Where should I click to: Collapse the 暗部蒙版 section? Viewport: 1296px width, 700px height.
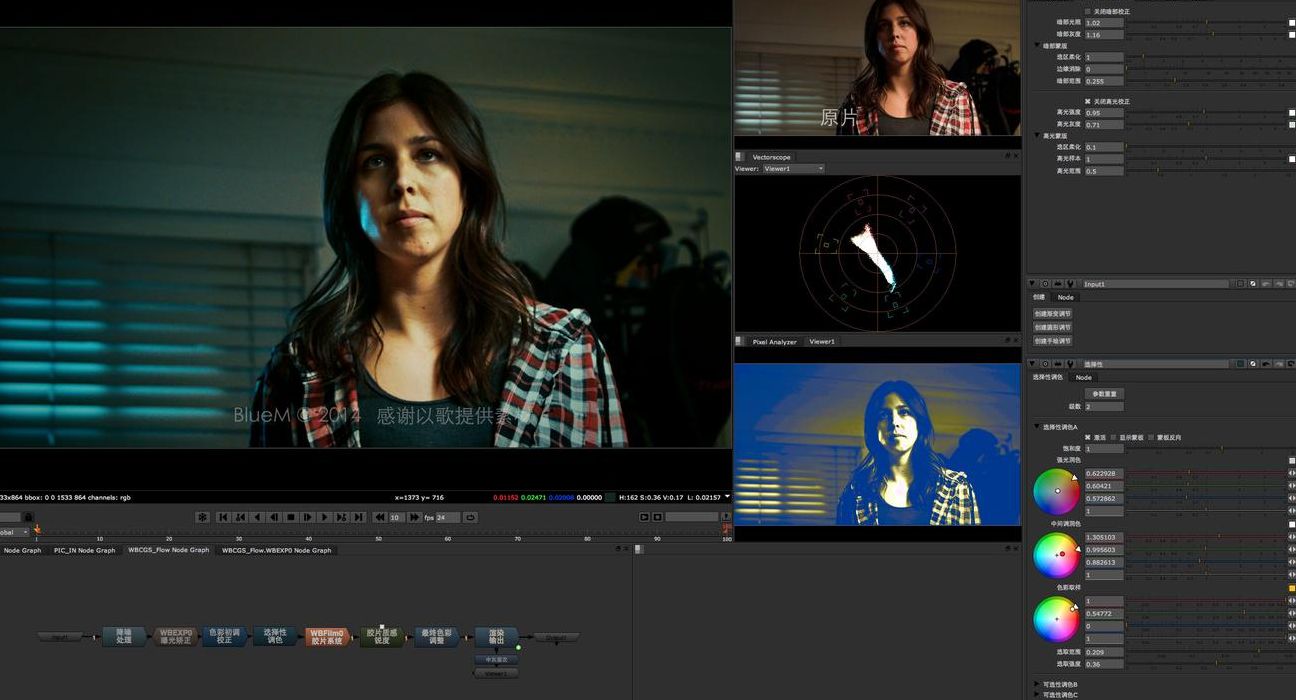pos(1037,46)
